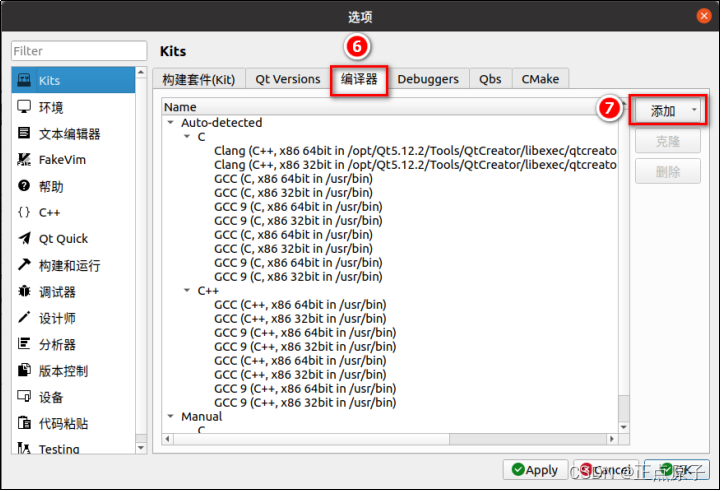The image size is (721, 491).
Task: Click the compiler list scroll-right arrow
Action: [612, 439]
